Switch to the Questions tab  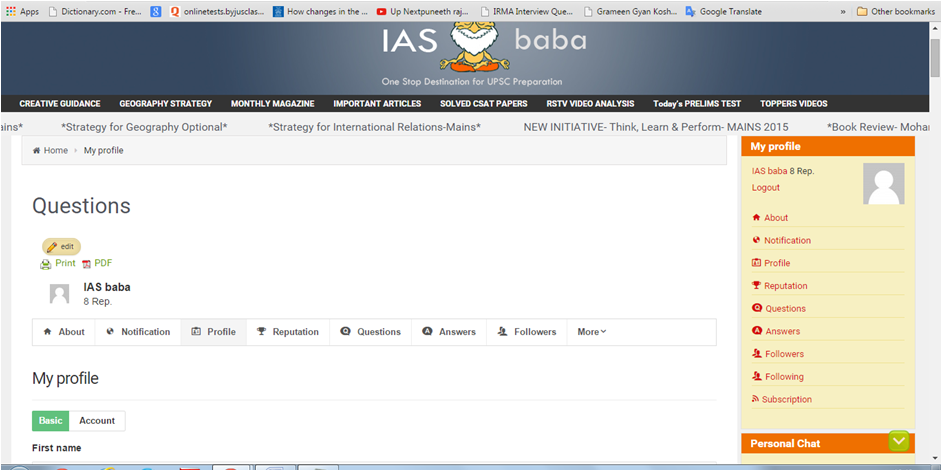coord(371,332)
